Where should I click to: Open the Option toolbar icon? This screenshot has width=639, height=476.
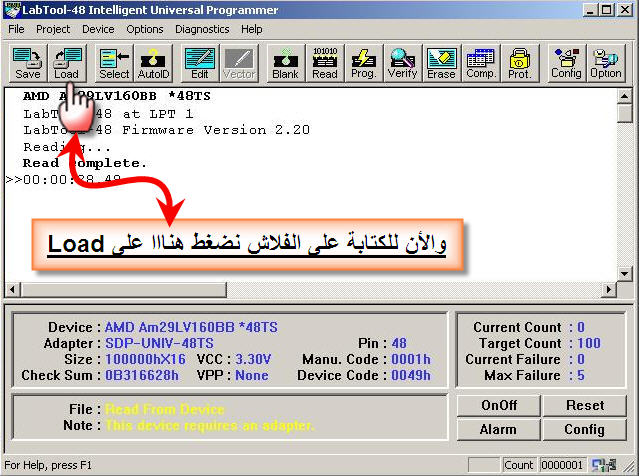(606, 63)
